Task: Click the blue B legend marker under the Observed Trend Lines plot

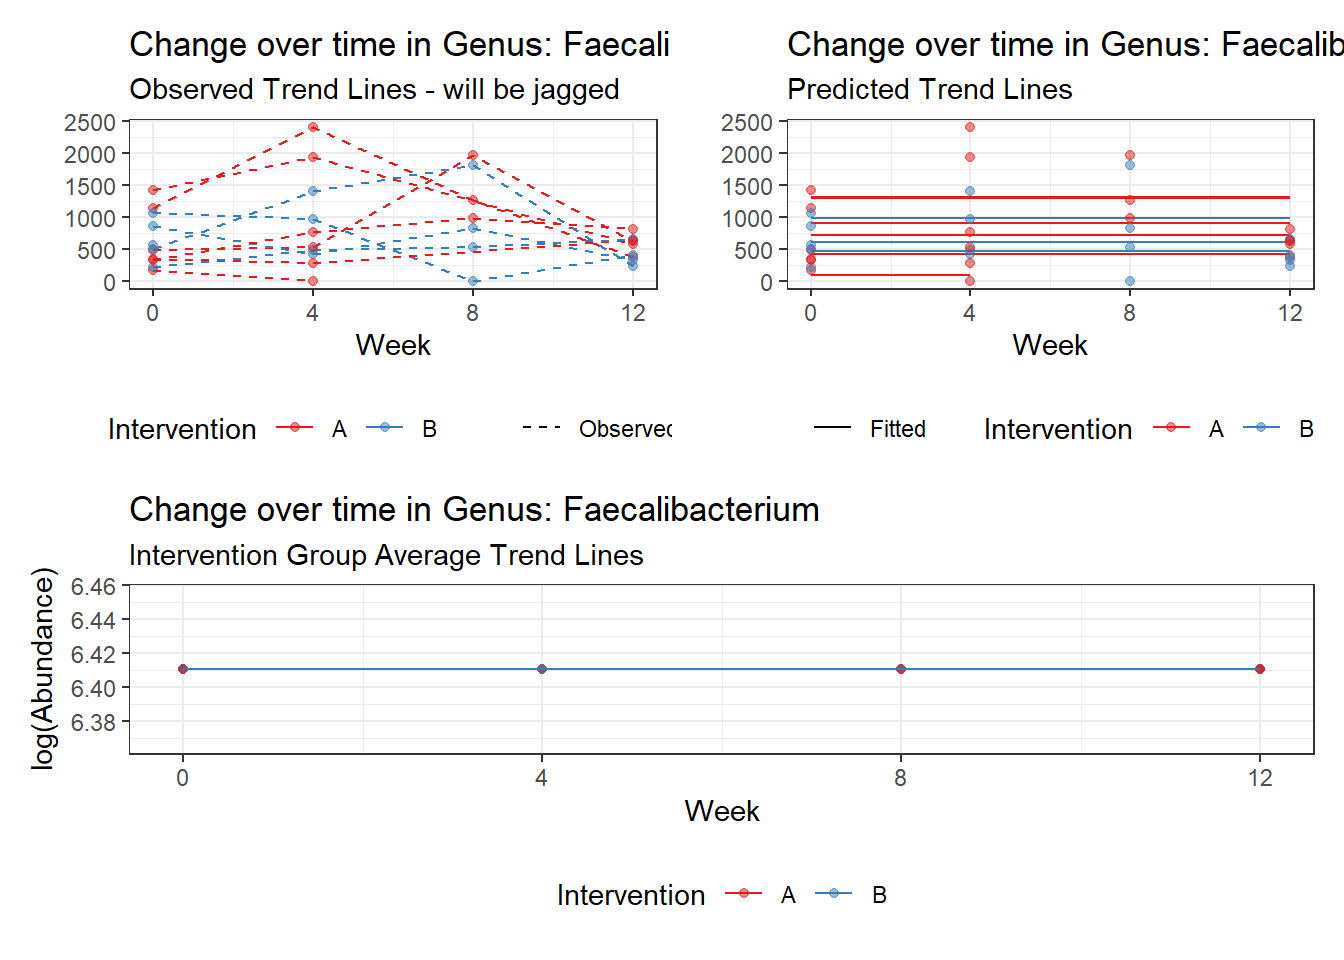Action: click(x=385, y=428)
